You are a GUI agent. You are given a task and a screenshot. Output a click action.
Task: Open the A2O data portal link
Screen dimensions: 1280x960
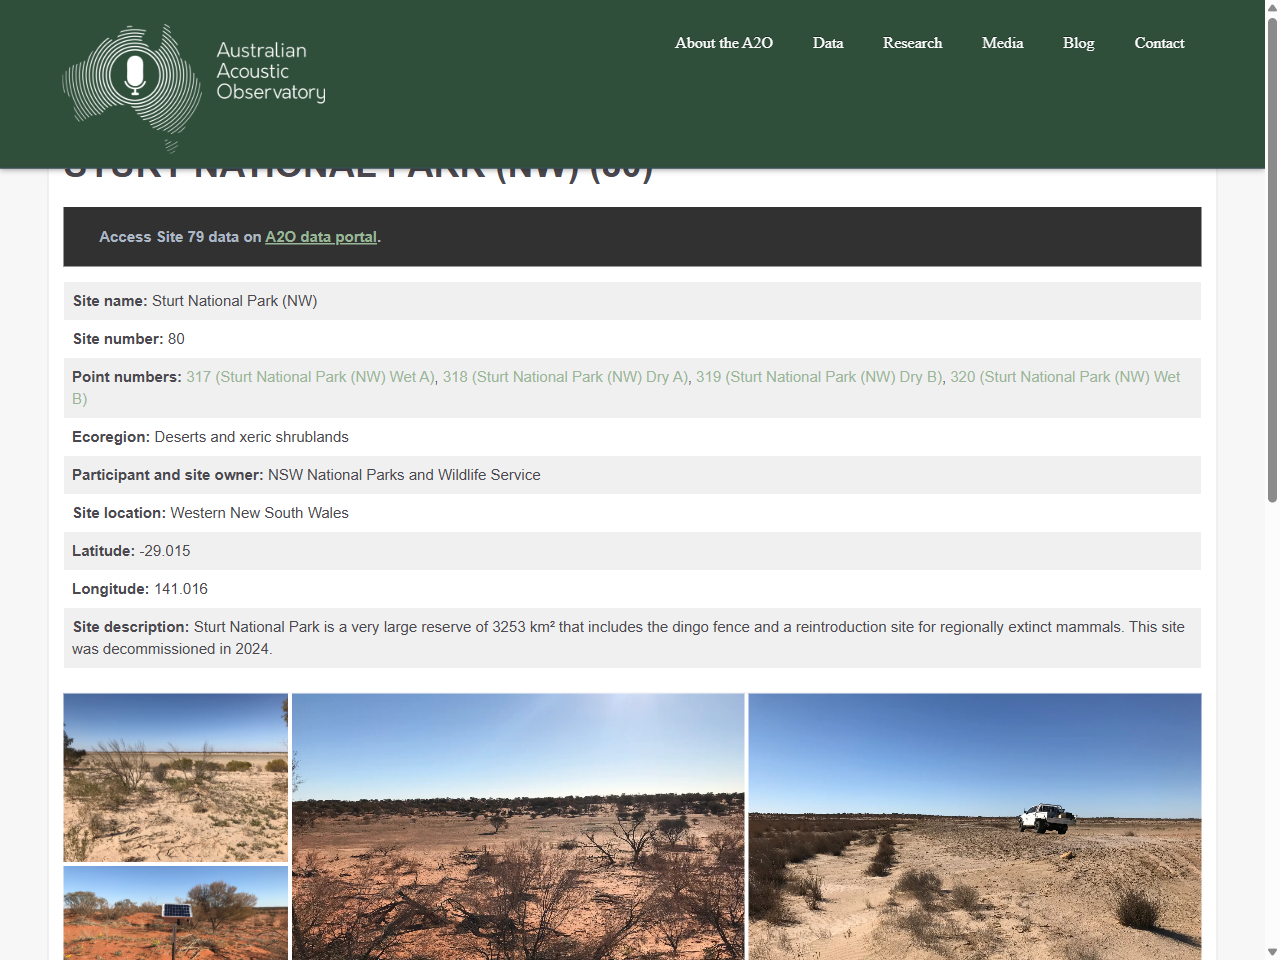pos(320,237)
